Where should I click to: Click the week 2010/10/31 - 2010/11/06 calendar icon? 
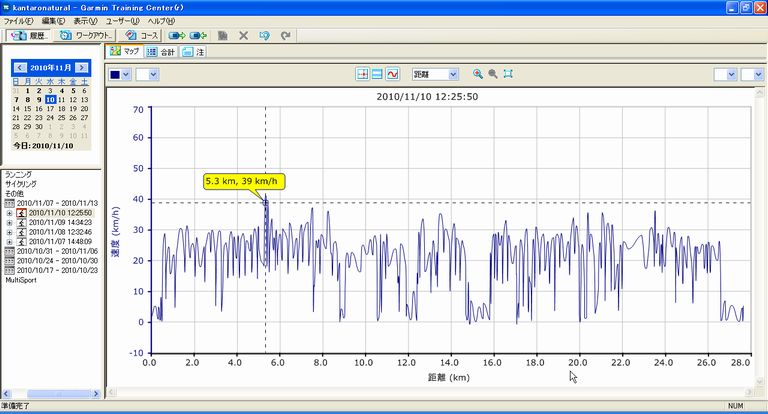click(9, 251)
